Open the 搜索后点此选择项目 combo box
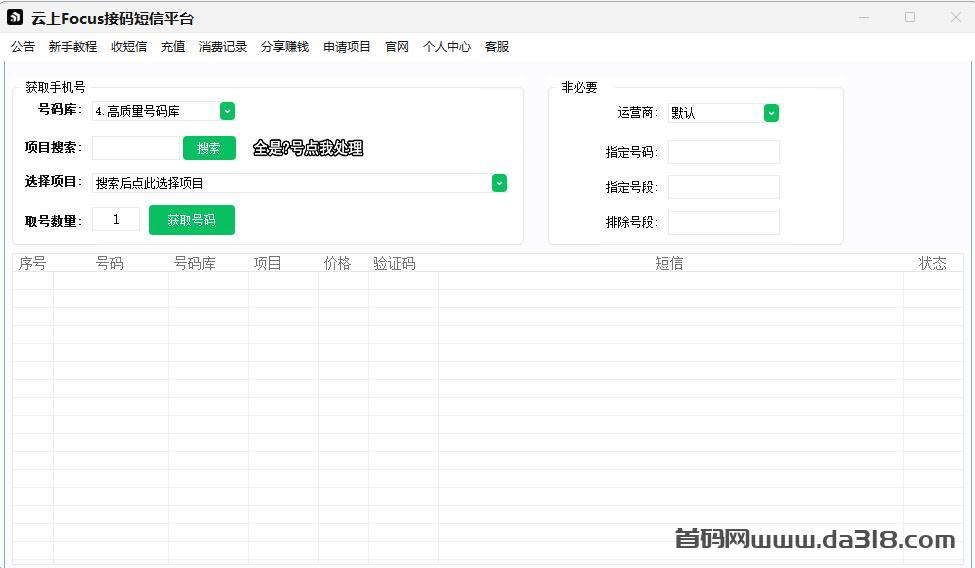Viewport: 975px width, 568px height. click(x=300, y=183)
